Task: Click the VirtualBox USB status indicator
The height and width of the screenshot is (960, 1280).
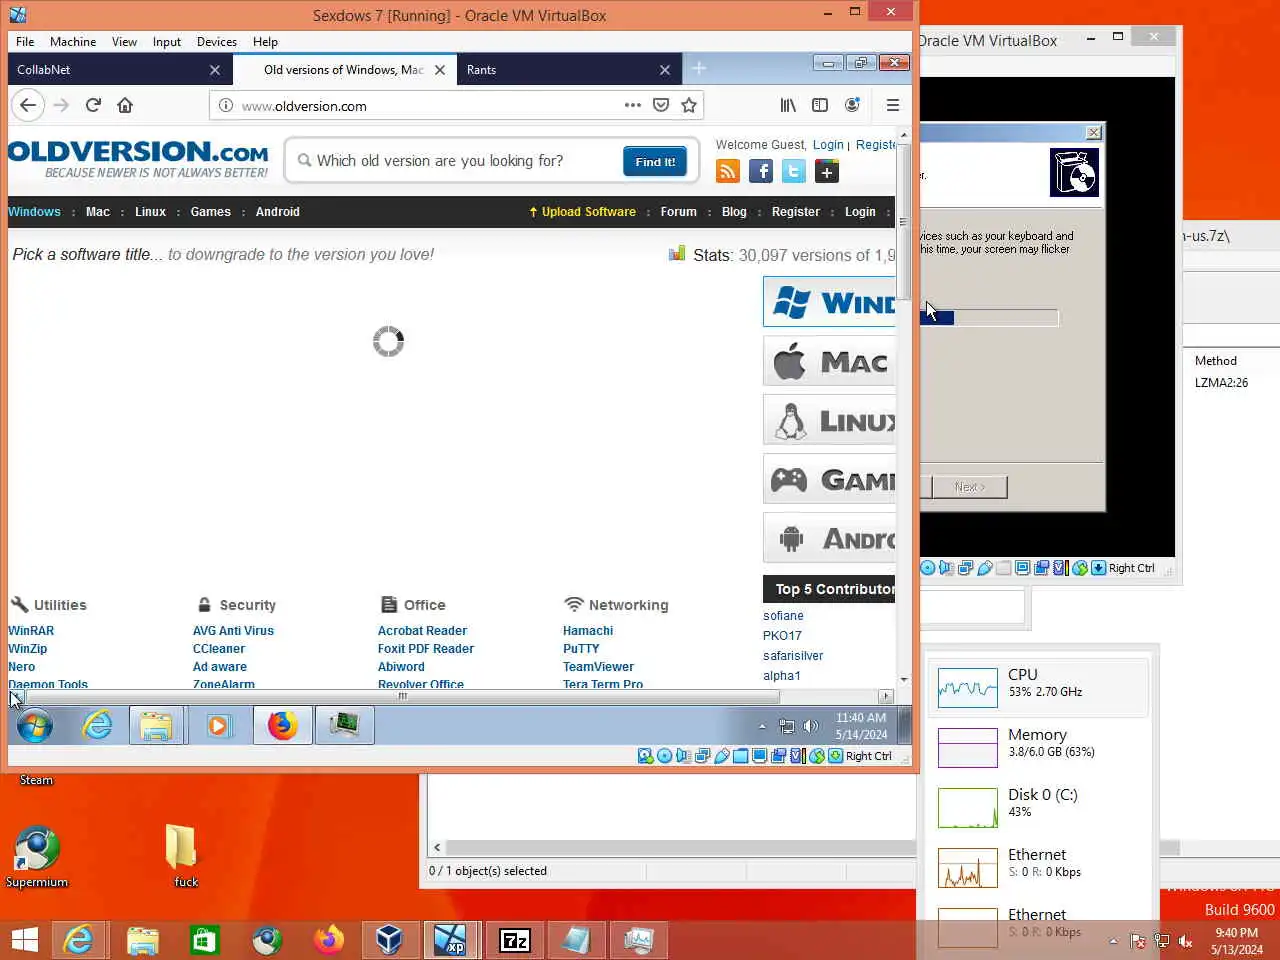Action: (721, 756)
